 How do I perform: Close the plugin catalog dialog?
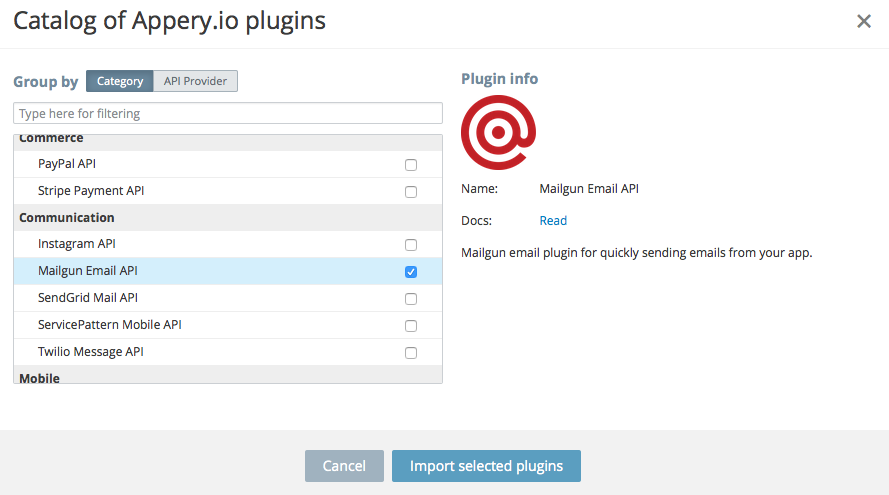pyautogui.click(x=864, y=21)
